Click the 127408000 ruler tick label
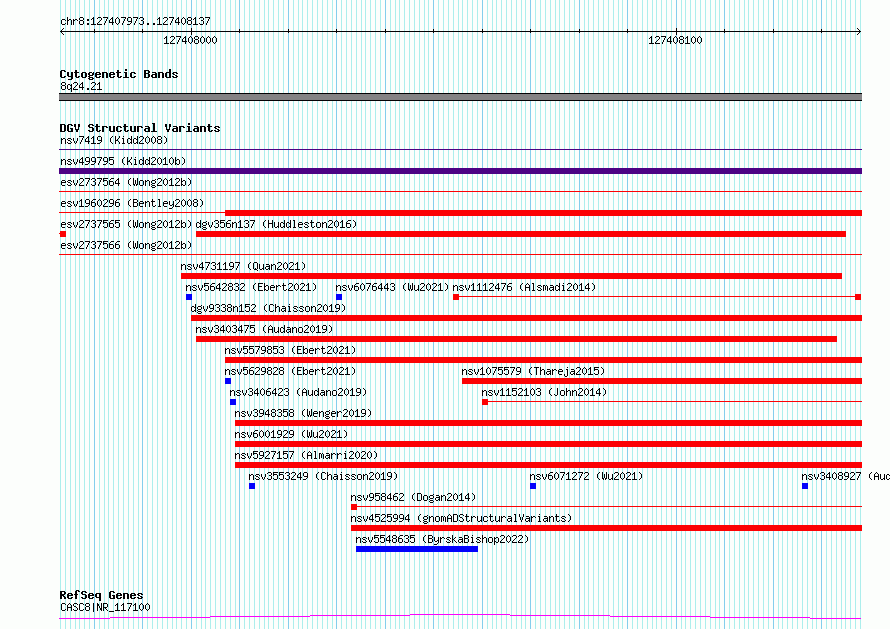This screenshot has width=890, height=629. pos(190,40)
